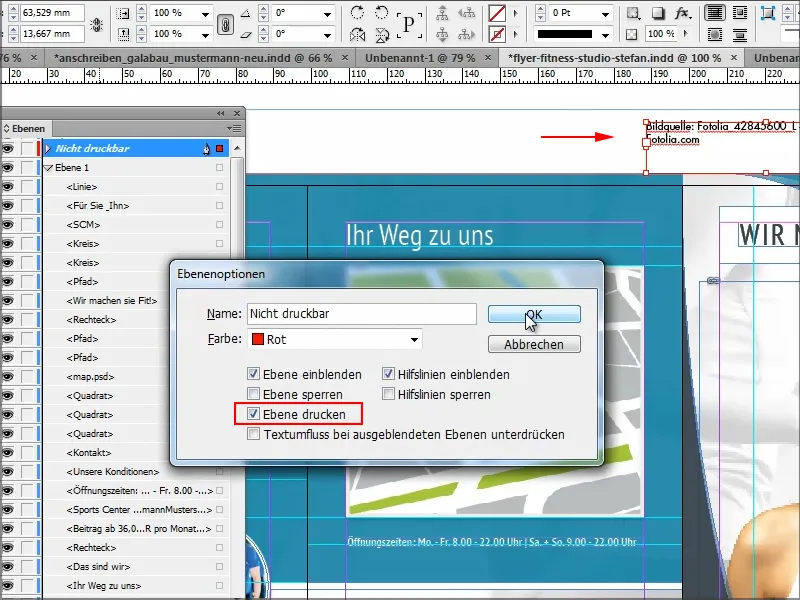Close the anschreiben_galabau_mustermann-neu.indd tab
Screen dimensions: 800x600
(x=345, y=58)
